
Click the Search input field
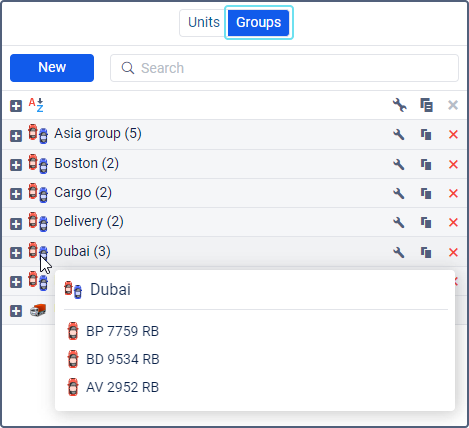point(284,68)
